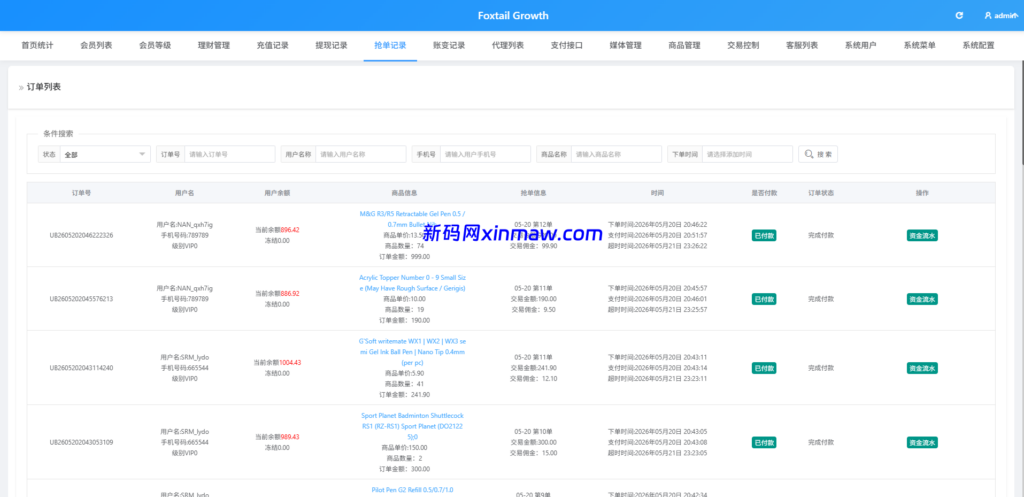
Task: Switch to 会员列表 tab
Action: coord(96,46)
